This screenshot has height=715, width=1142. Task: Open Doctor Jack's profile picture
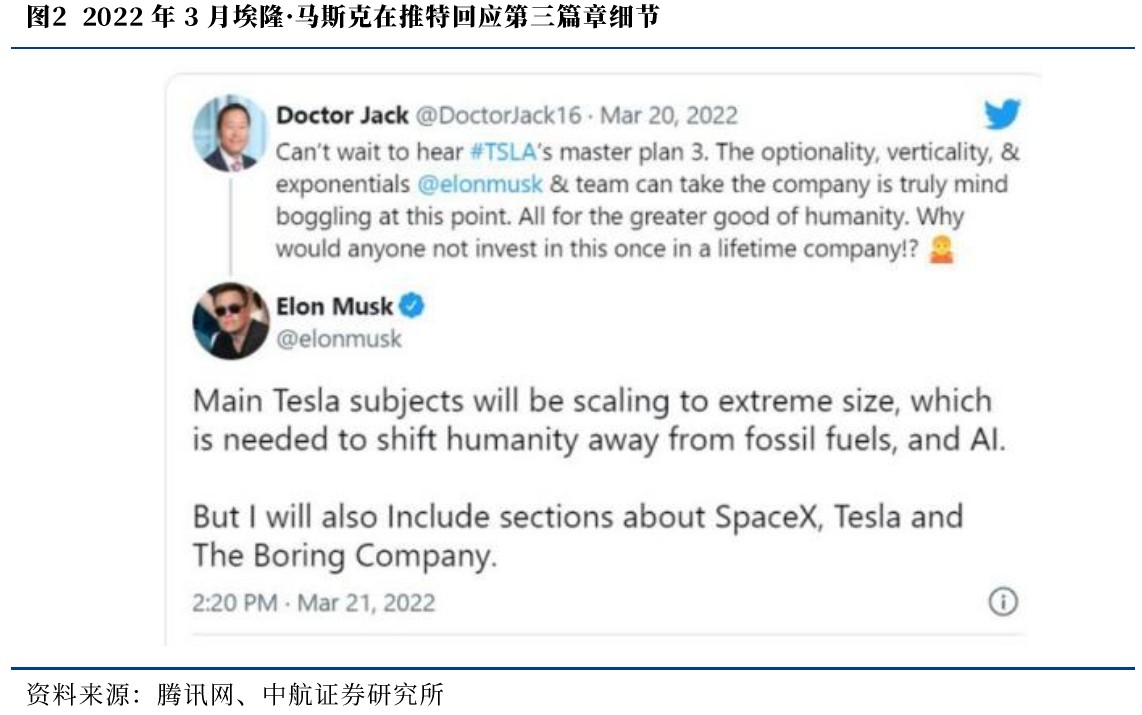point(230,133)
